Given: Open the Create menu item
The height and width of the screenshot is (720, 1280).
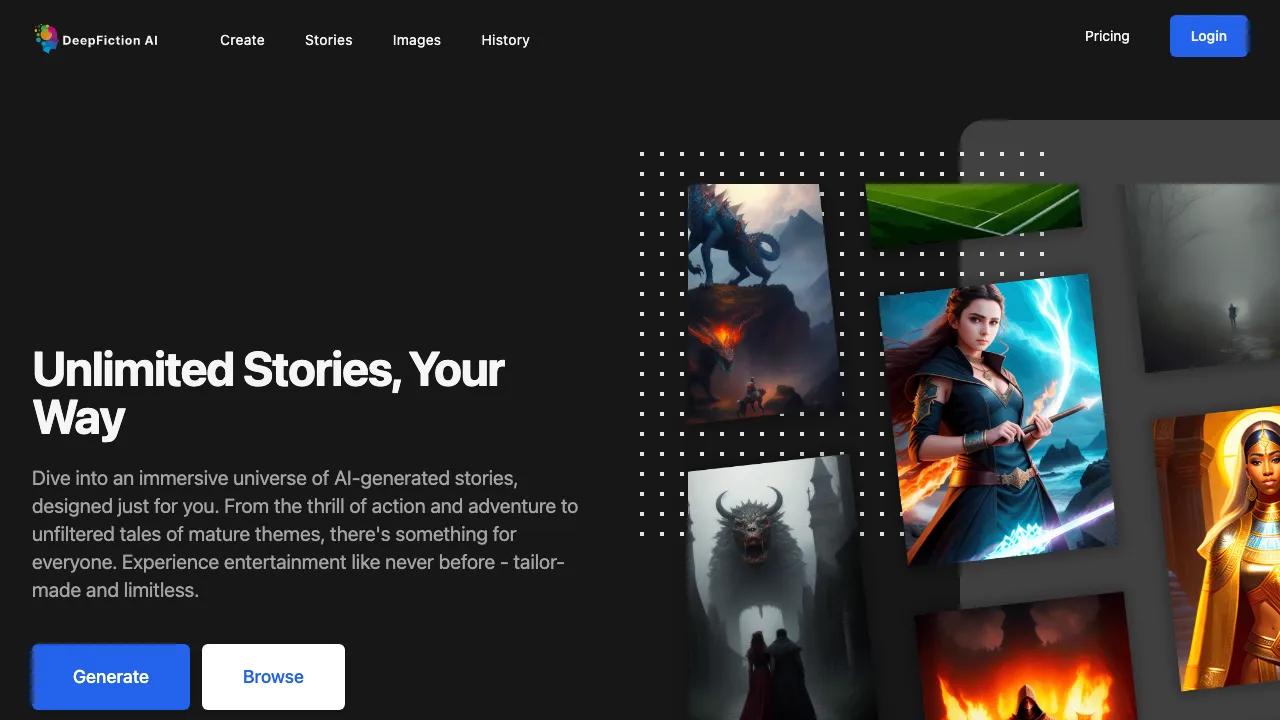Looking at the screenshot, I should (242, 40).
